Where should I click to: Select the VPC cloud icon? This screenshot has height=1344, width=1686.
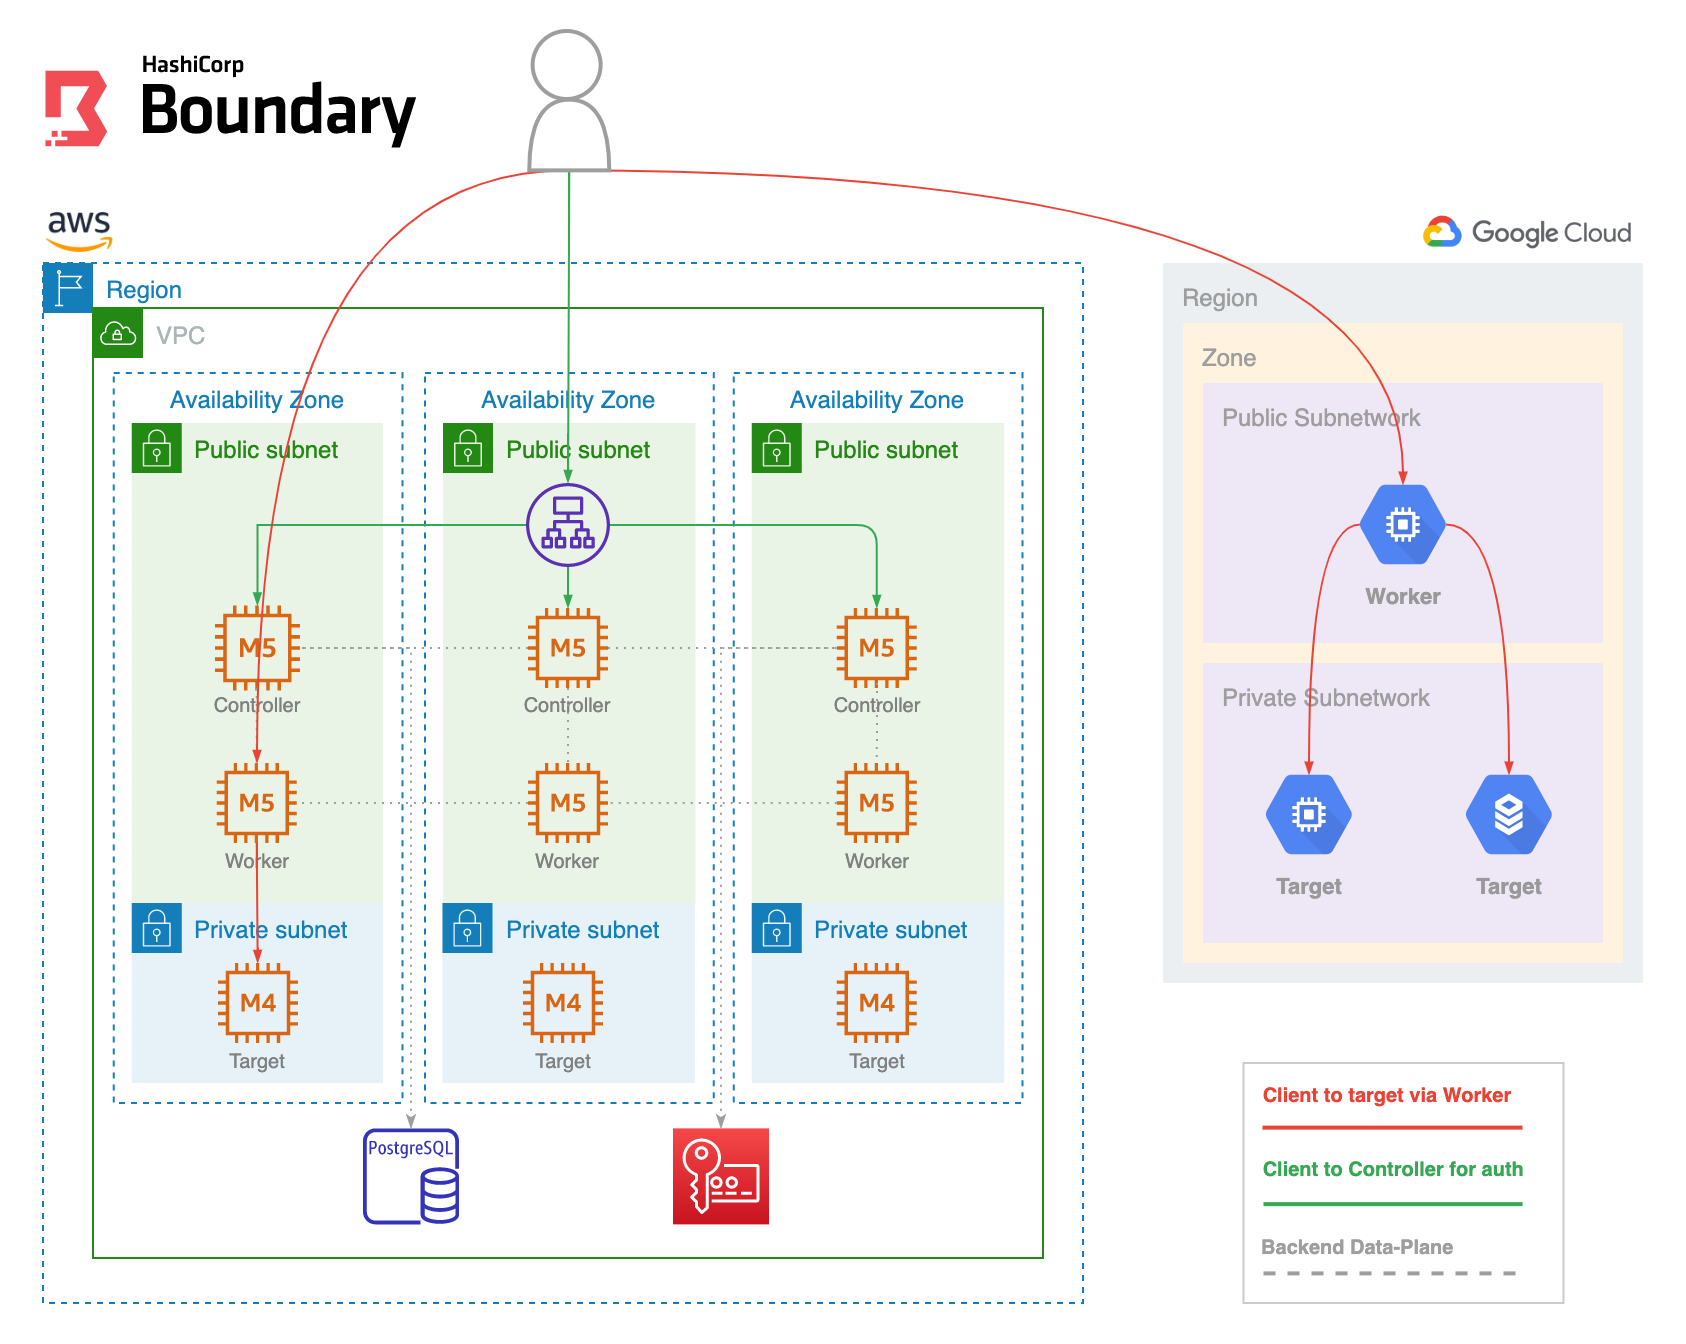tap(118, 333)
